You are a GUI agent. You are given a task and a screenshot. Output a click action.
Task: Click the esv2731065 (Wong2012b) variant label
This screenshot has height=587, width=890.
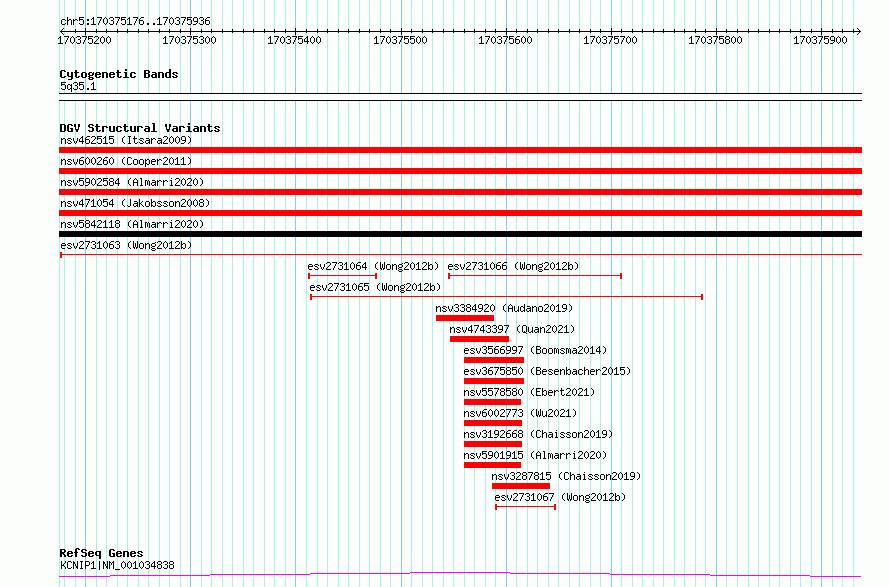click(x=374, y=287)
